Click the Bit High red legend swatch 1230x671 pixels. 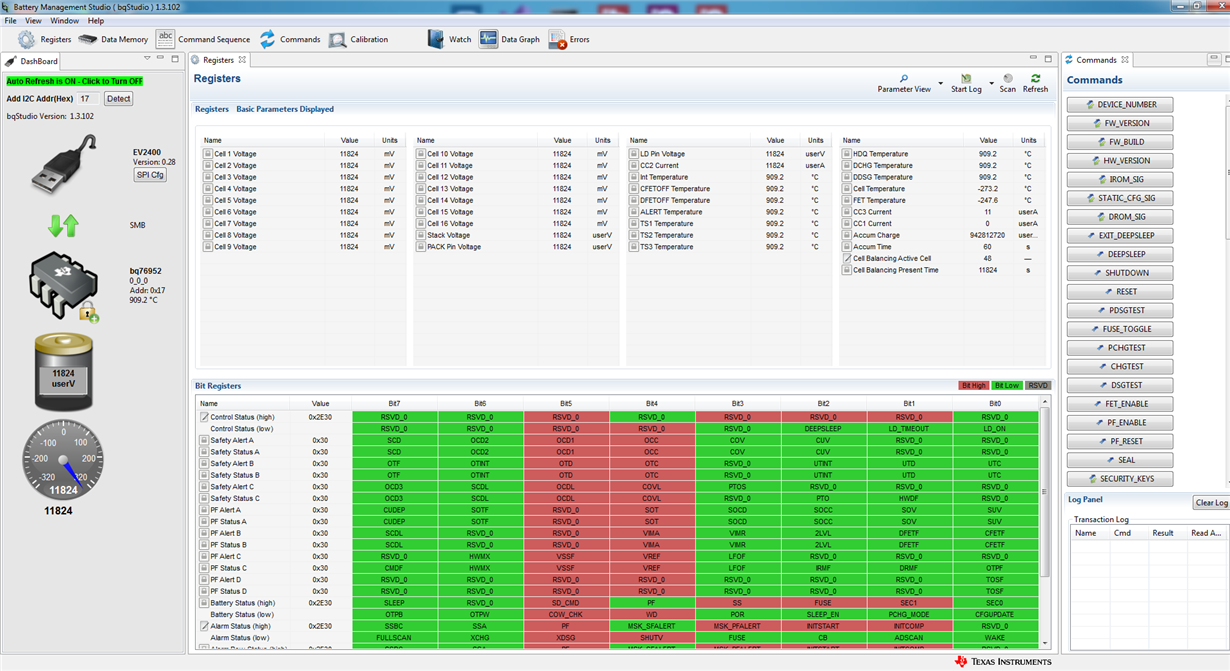[973, 385]
